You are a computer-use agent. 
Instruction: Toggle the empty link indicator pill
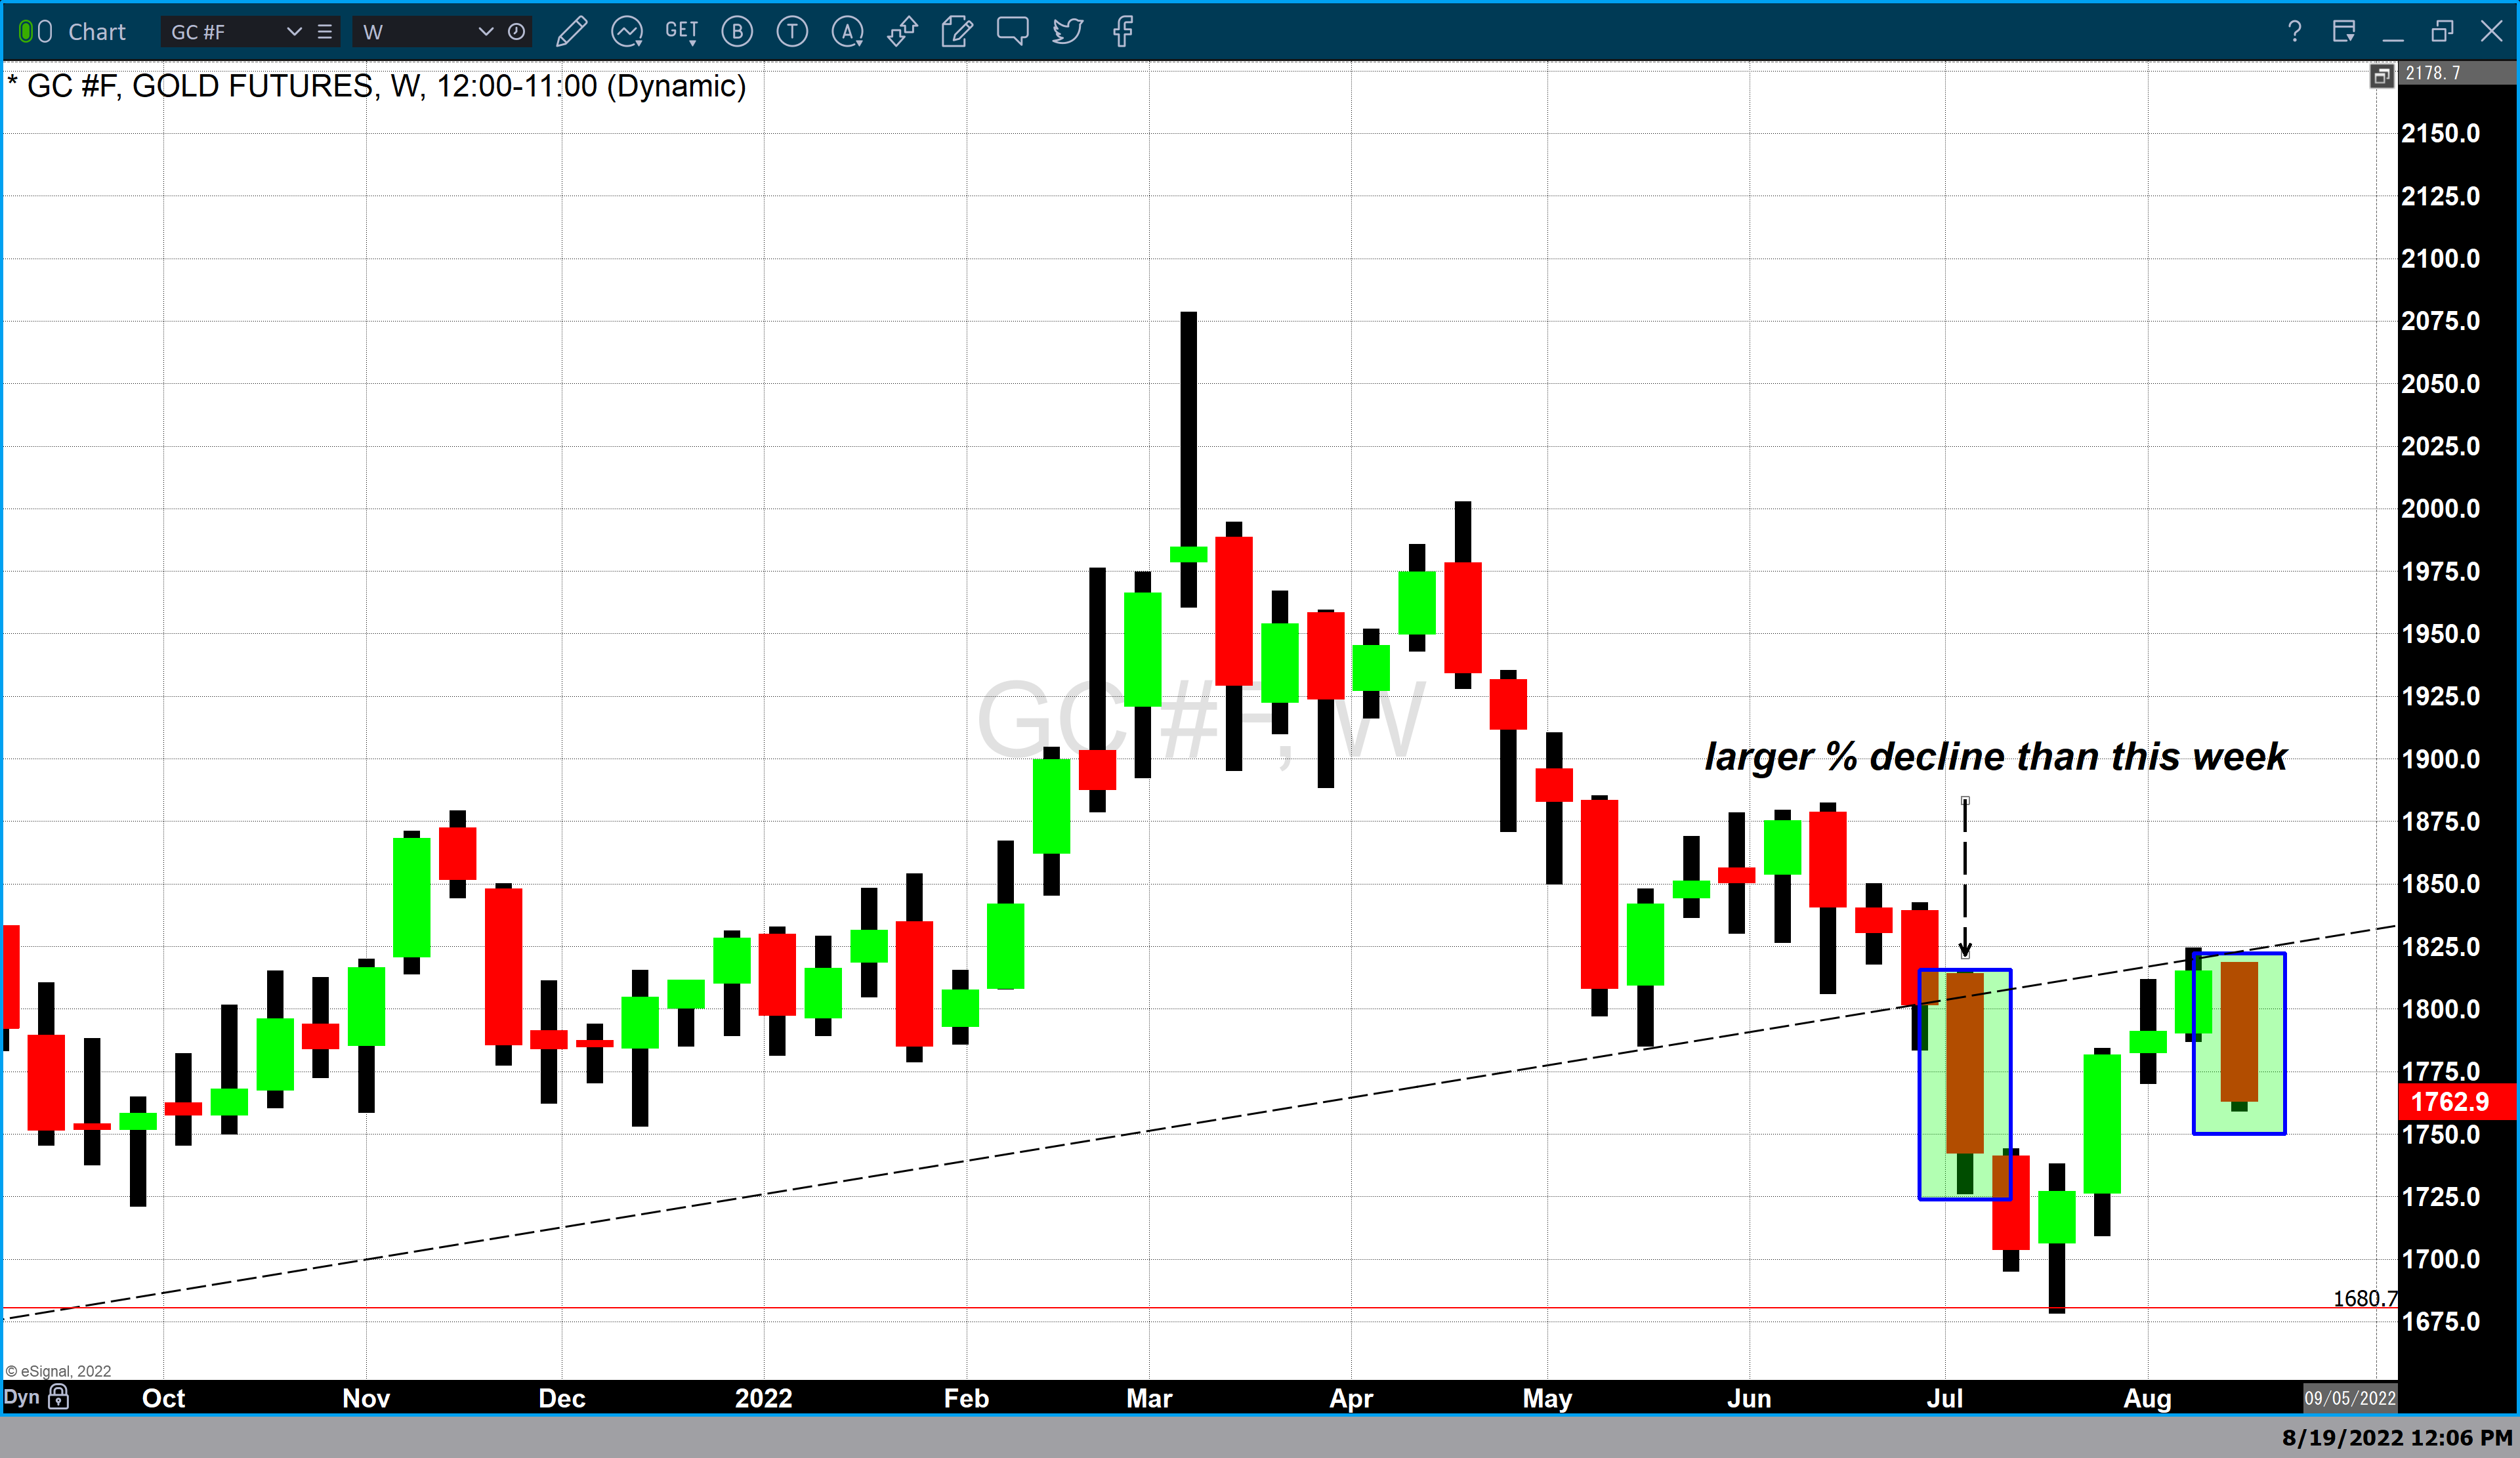[45, 32]
